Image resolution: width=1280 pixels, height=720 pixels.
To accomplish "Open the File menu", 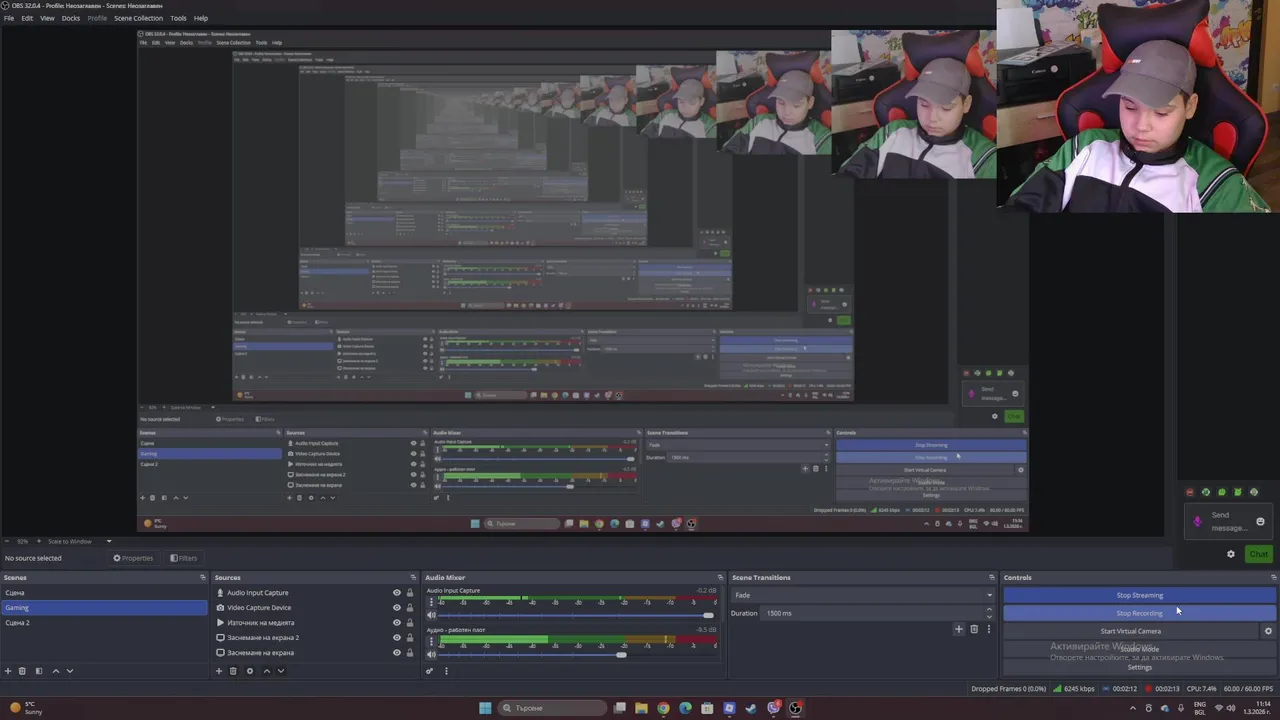I will [x=9, y=18].
